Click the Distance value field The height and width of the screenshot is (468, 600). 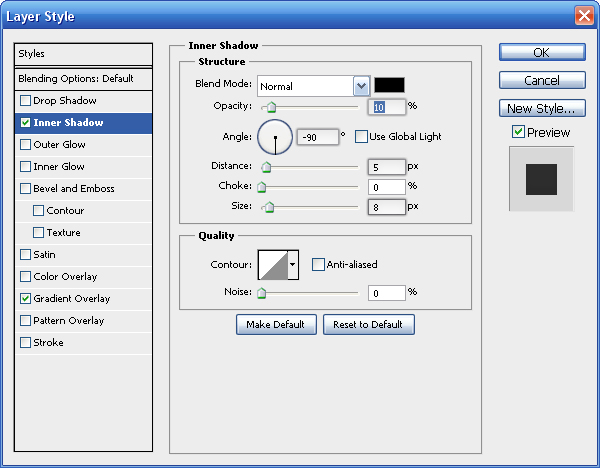pos(386,167)
